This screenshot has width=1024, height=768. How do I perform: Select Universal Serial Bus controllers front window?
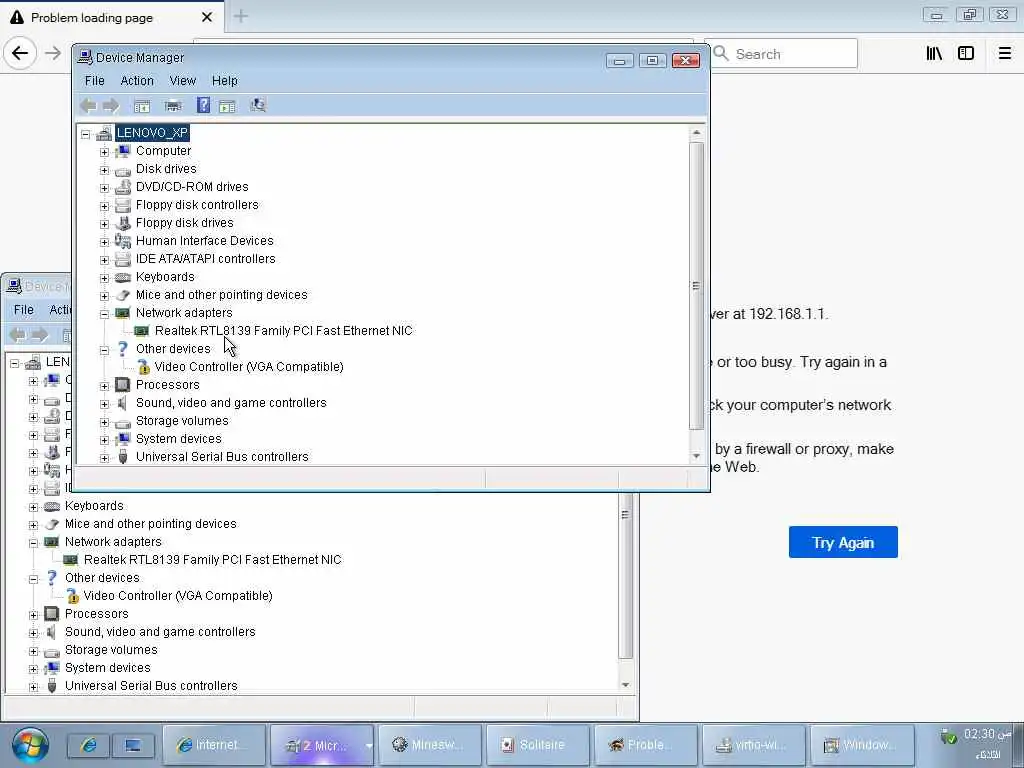point(222,456)
